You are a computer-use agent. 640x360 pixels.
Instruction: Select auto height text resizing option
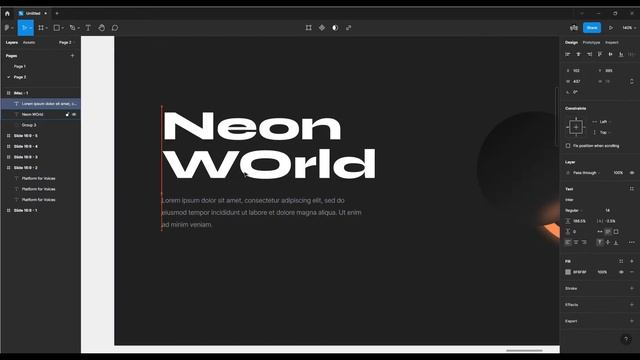pyautogui.click(x=608, y=232)
